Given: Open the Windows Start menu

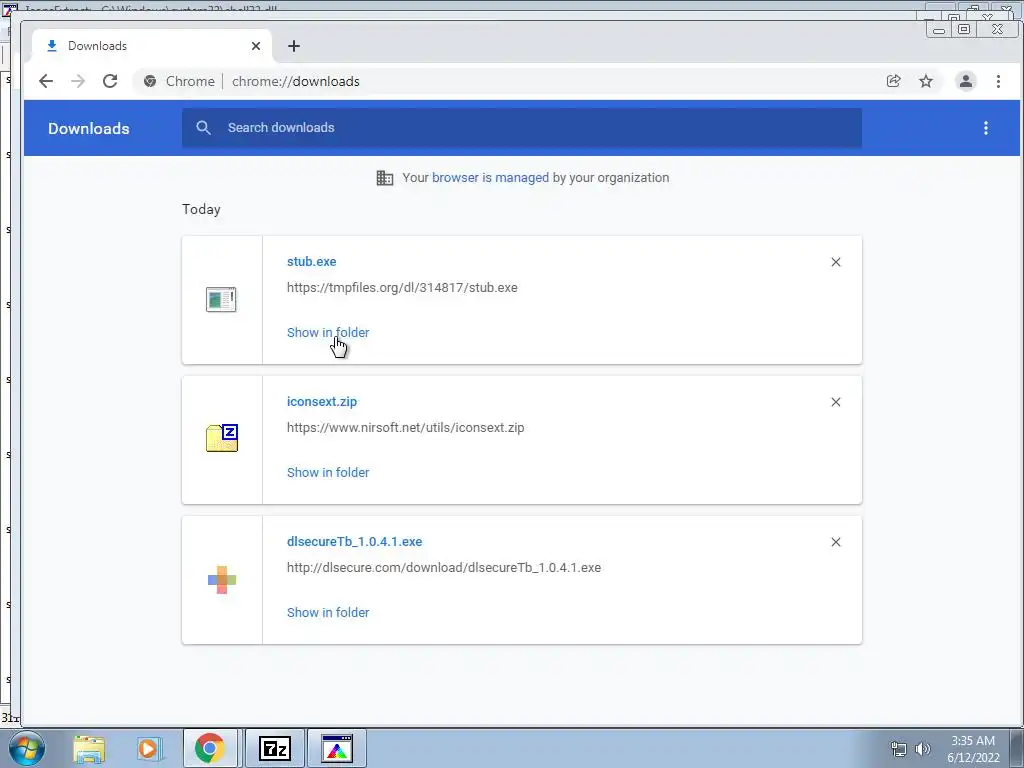Looking at the screenshot, I should pyautogui.click(x=27, y=748).
